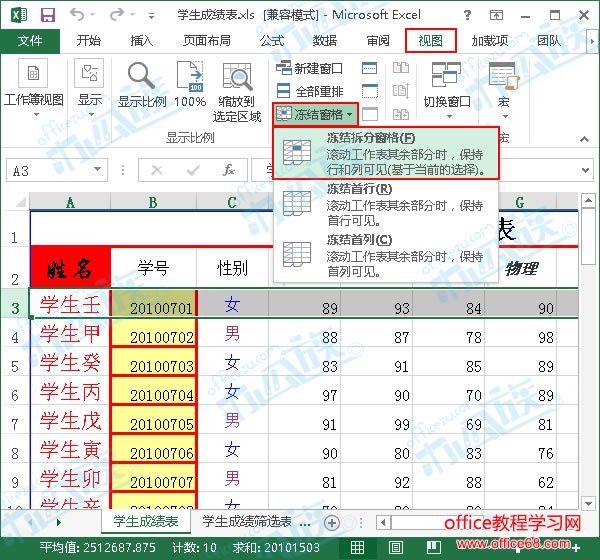Image resolution: width=600 pixels, height=560 pixels.
Task: Click the Split window icon
Action: [370, 69]
